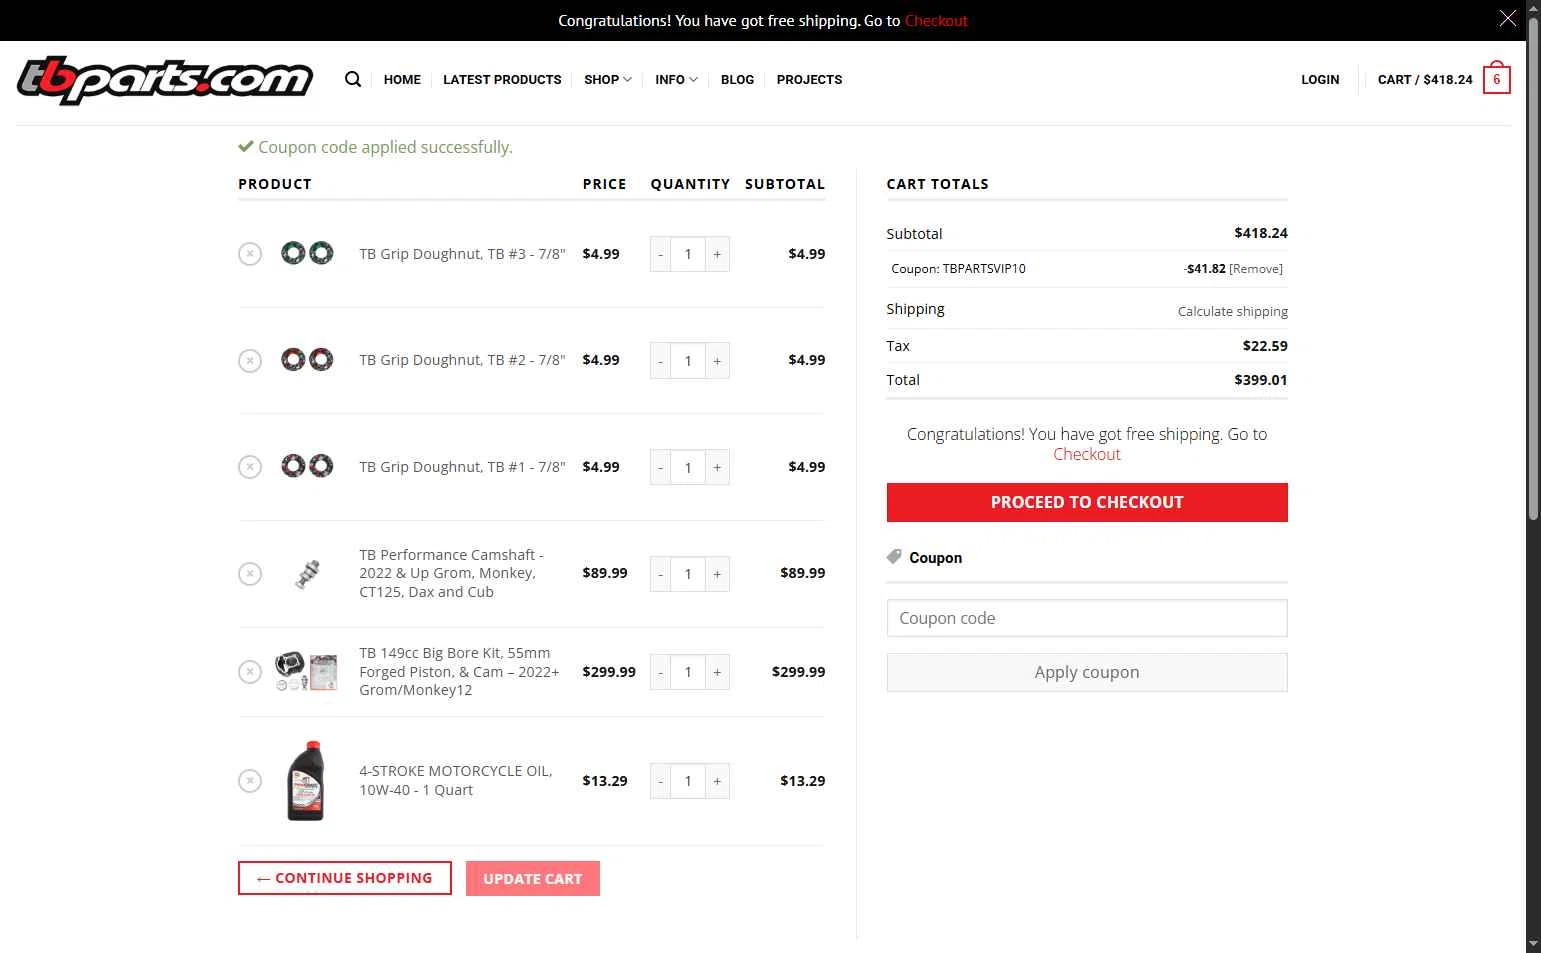Image resolution: width=1541 pixels, height=953 pixels.
Task: Remove TB Grip Doughnut #1 from cart
Action: tap(250, 467)
